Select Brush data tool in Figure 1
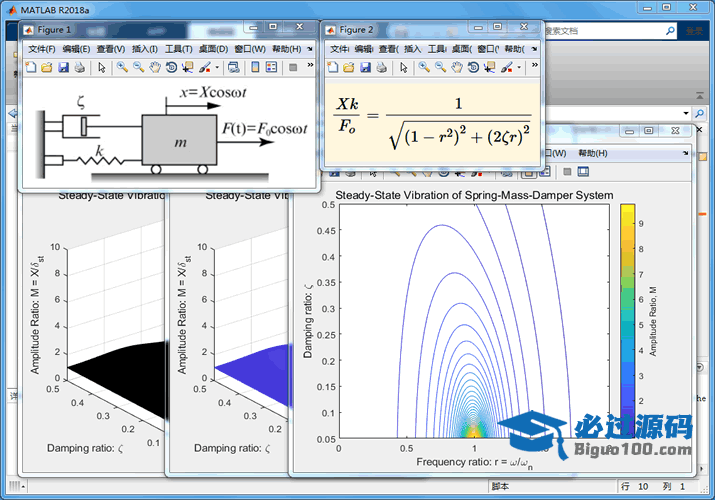Screen dimensions: 715x500 pos(205,67)
